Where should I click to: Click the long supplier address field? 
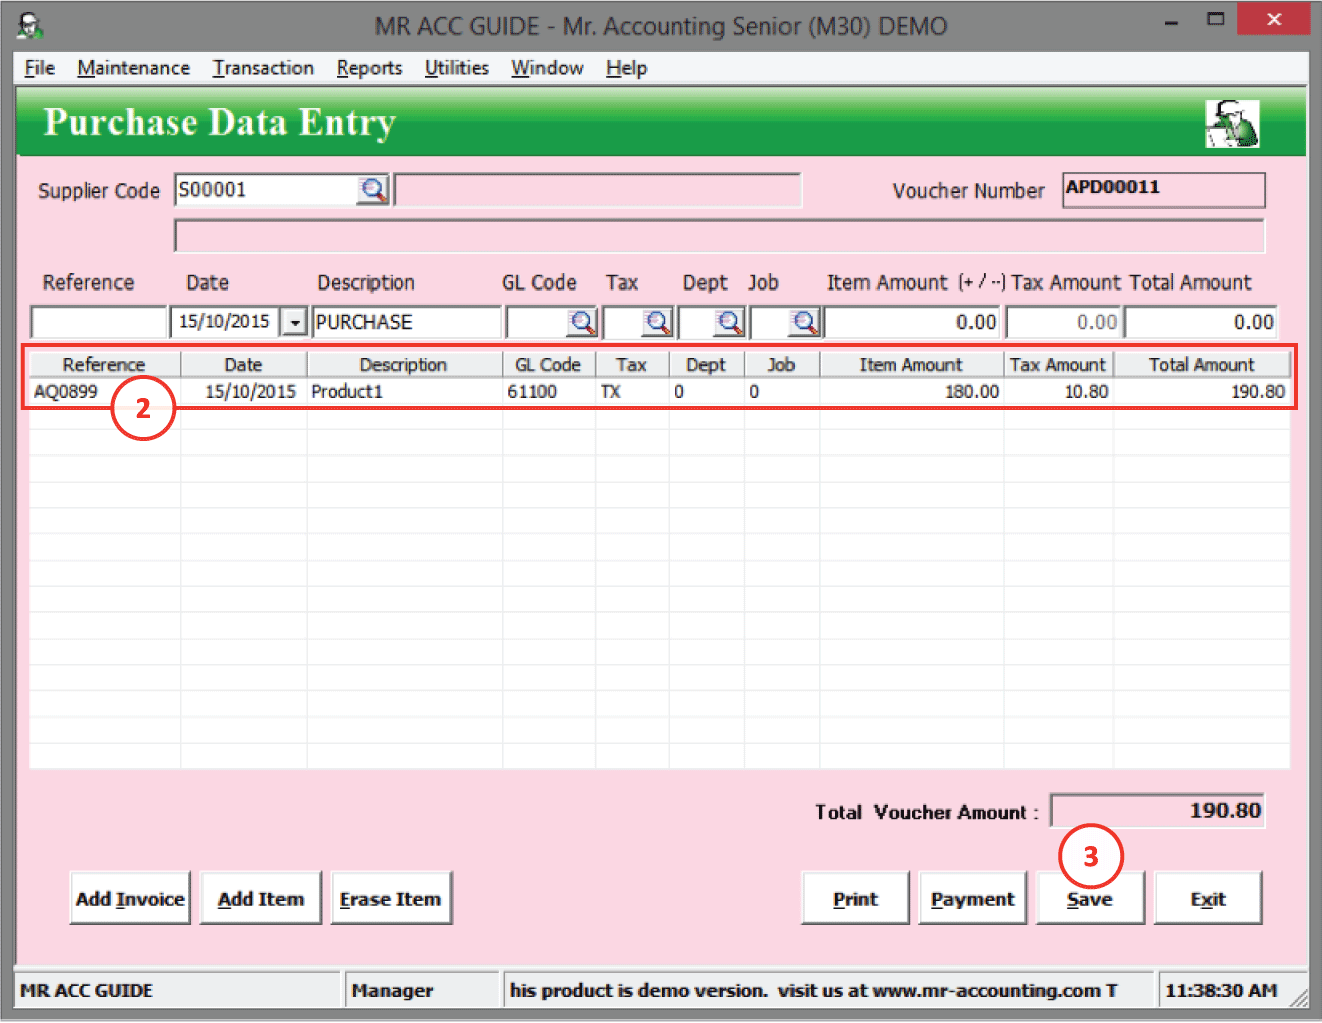tap(720, 236)
